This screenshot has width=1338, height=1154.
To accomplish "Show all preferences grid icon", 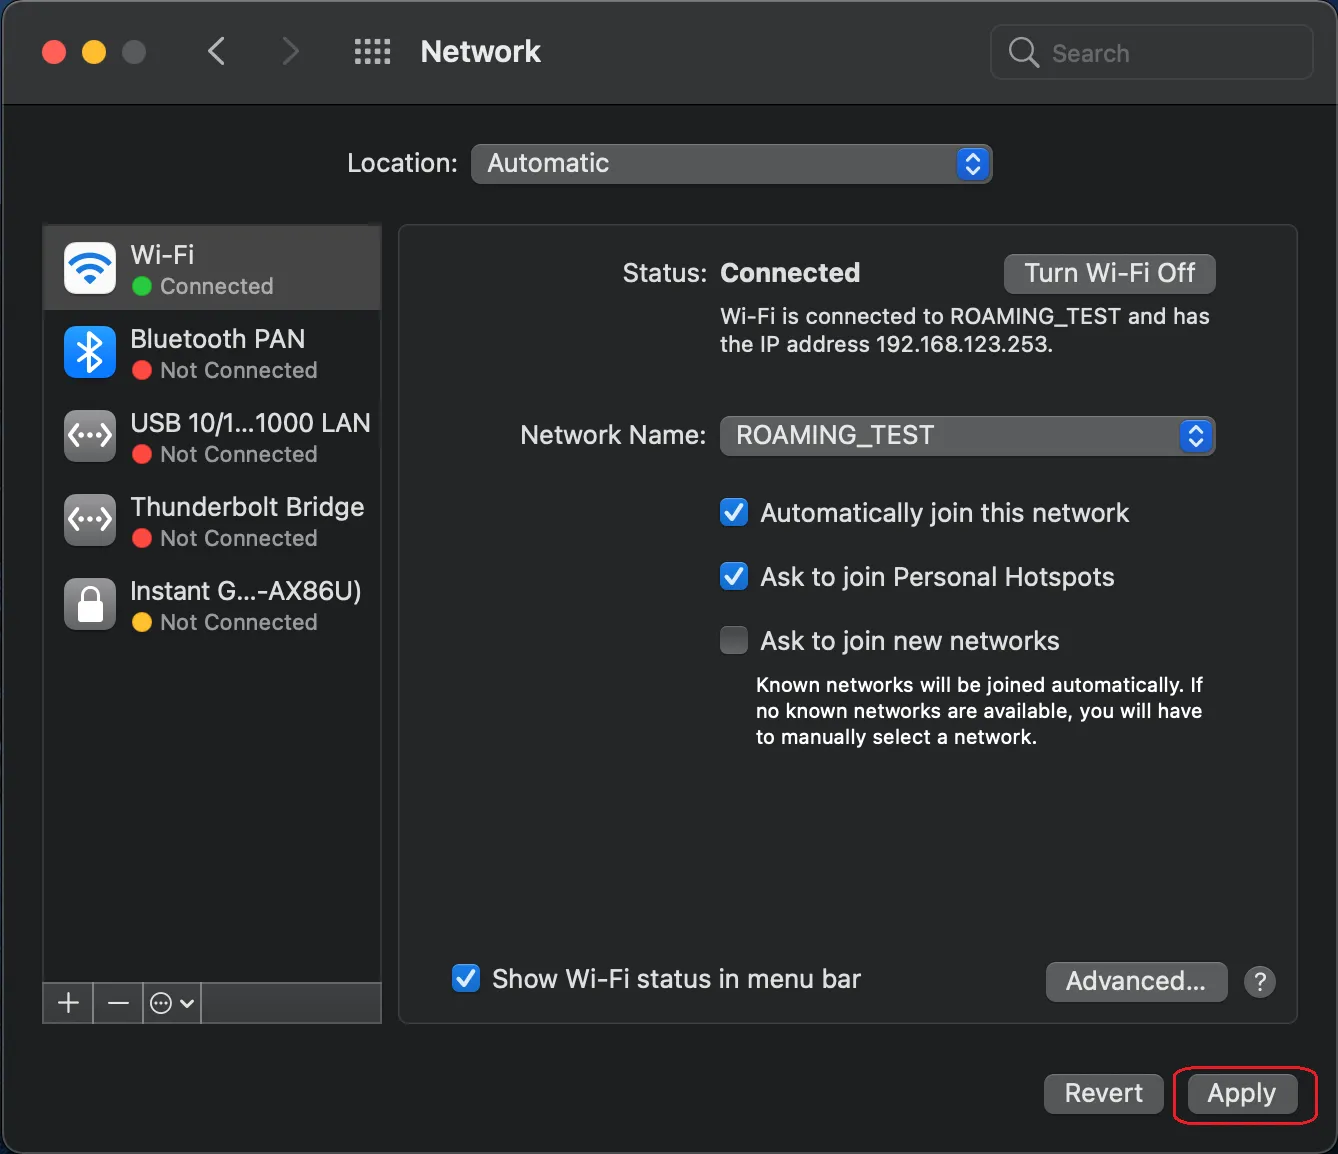I will (x=372, y=52).
